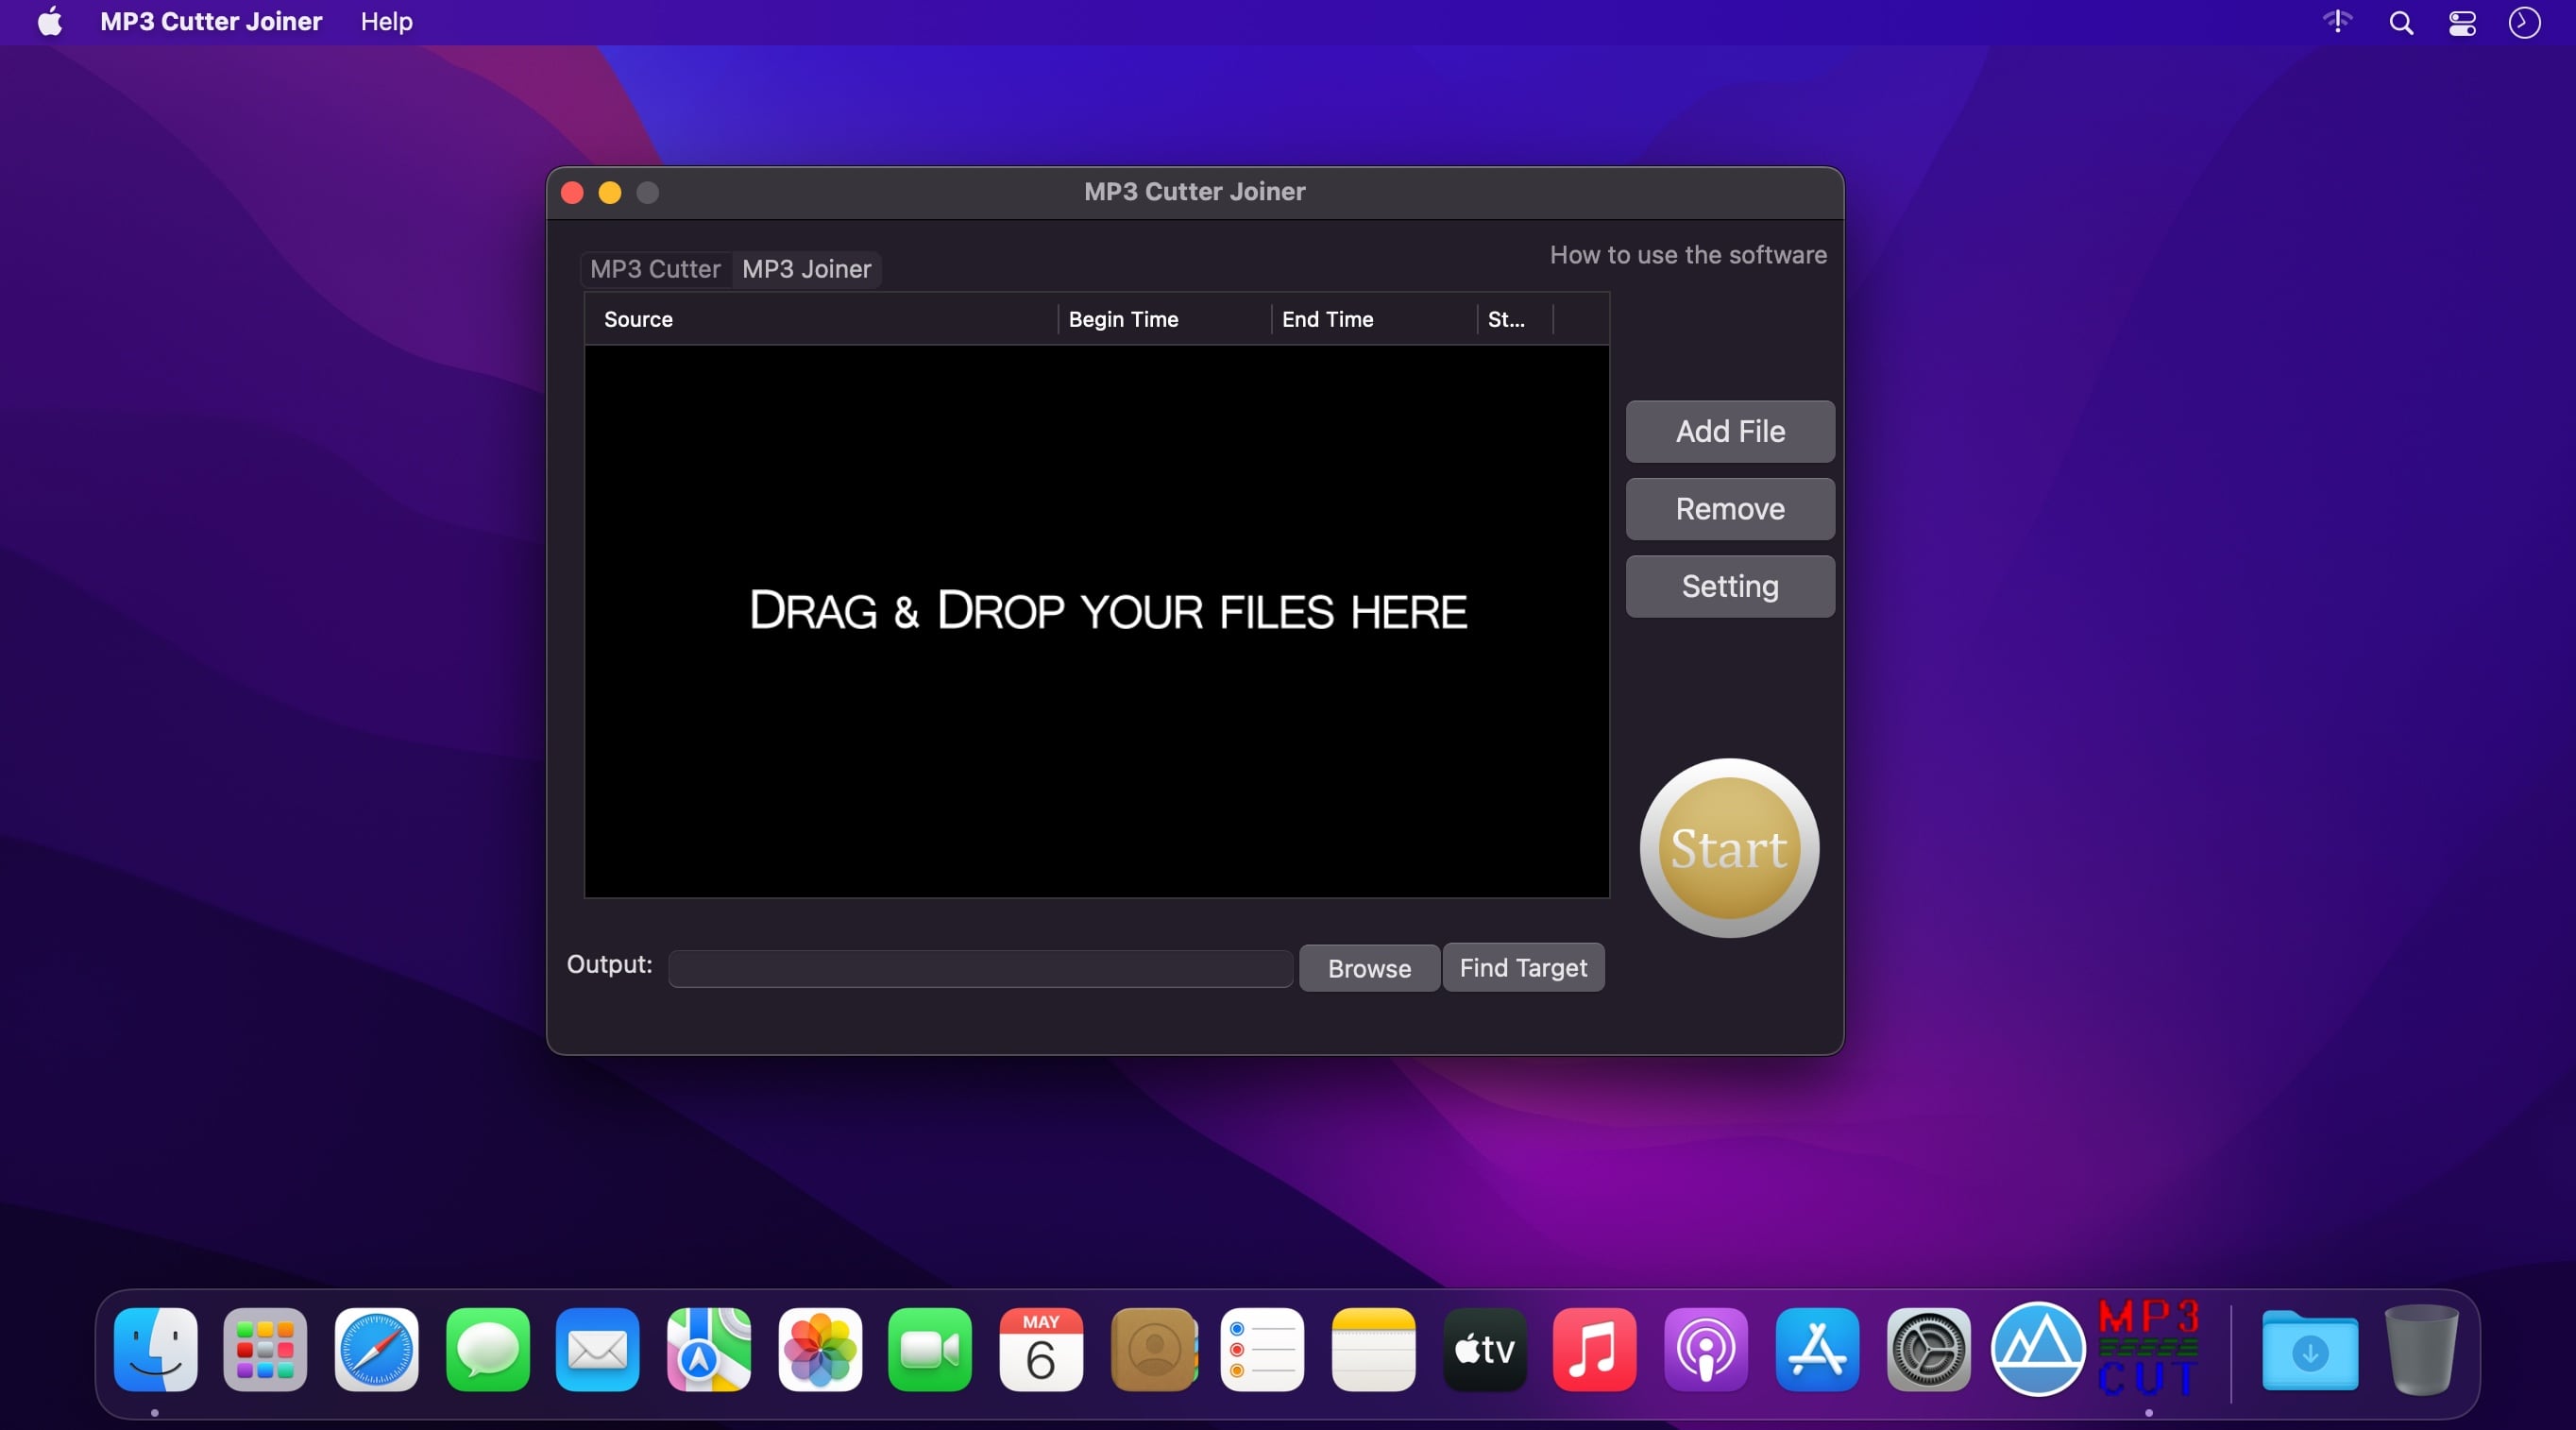Screen dimensions: 2576x1430
Task: Open Spotlight search in menu bar
Action: 2401,22
